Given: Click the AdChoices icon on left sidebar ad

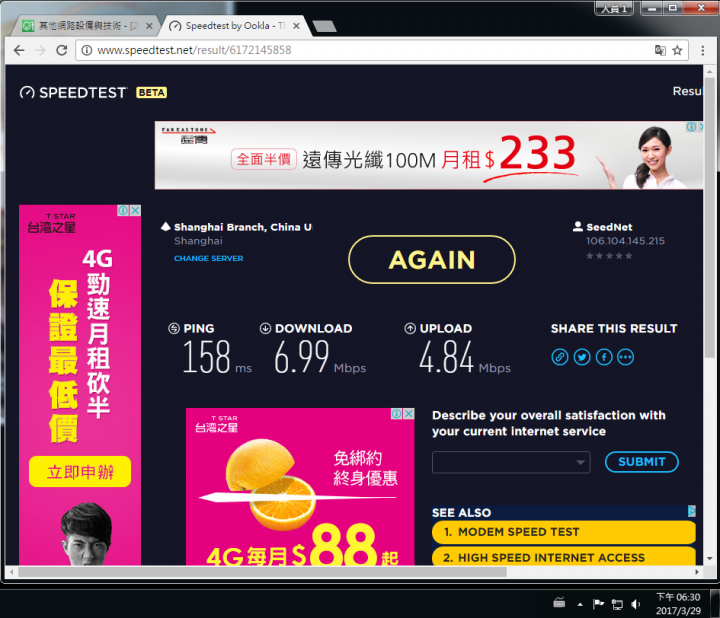Looking at the screenshot, I should tap(123, 210).
